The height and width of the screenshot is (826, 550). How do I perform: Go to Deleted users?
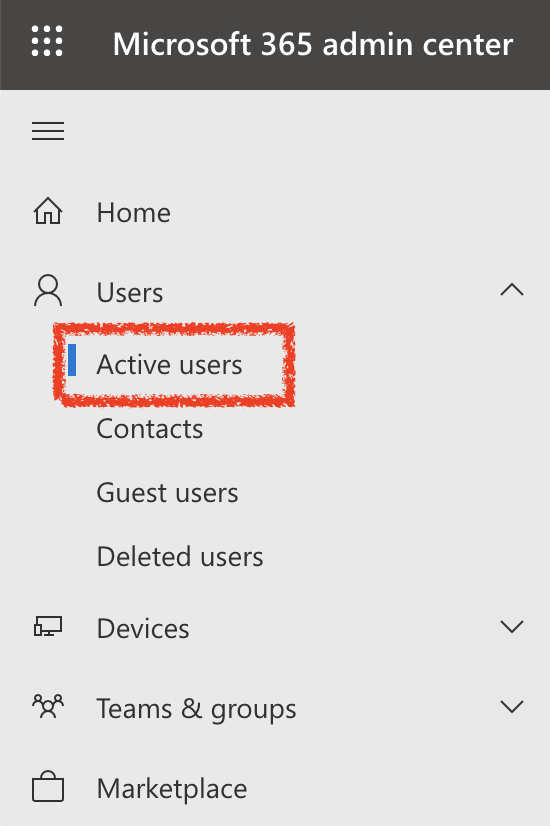pos(180,557)
